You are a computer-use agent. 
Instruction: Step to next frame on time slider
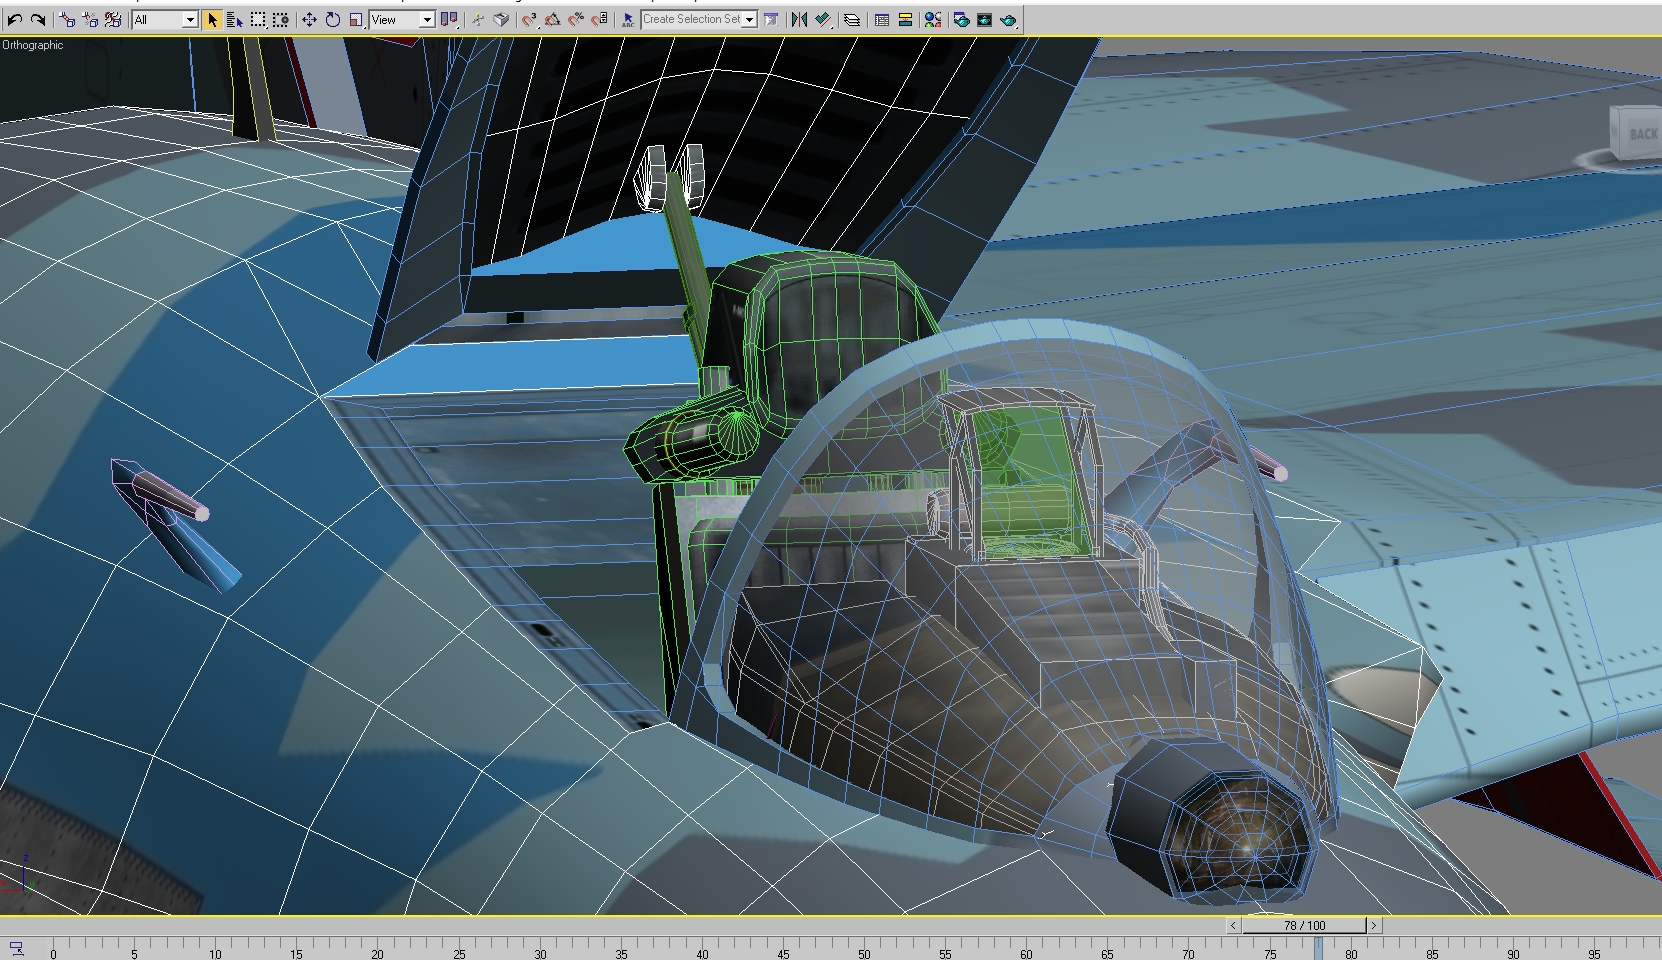[x=1374, y=925]
